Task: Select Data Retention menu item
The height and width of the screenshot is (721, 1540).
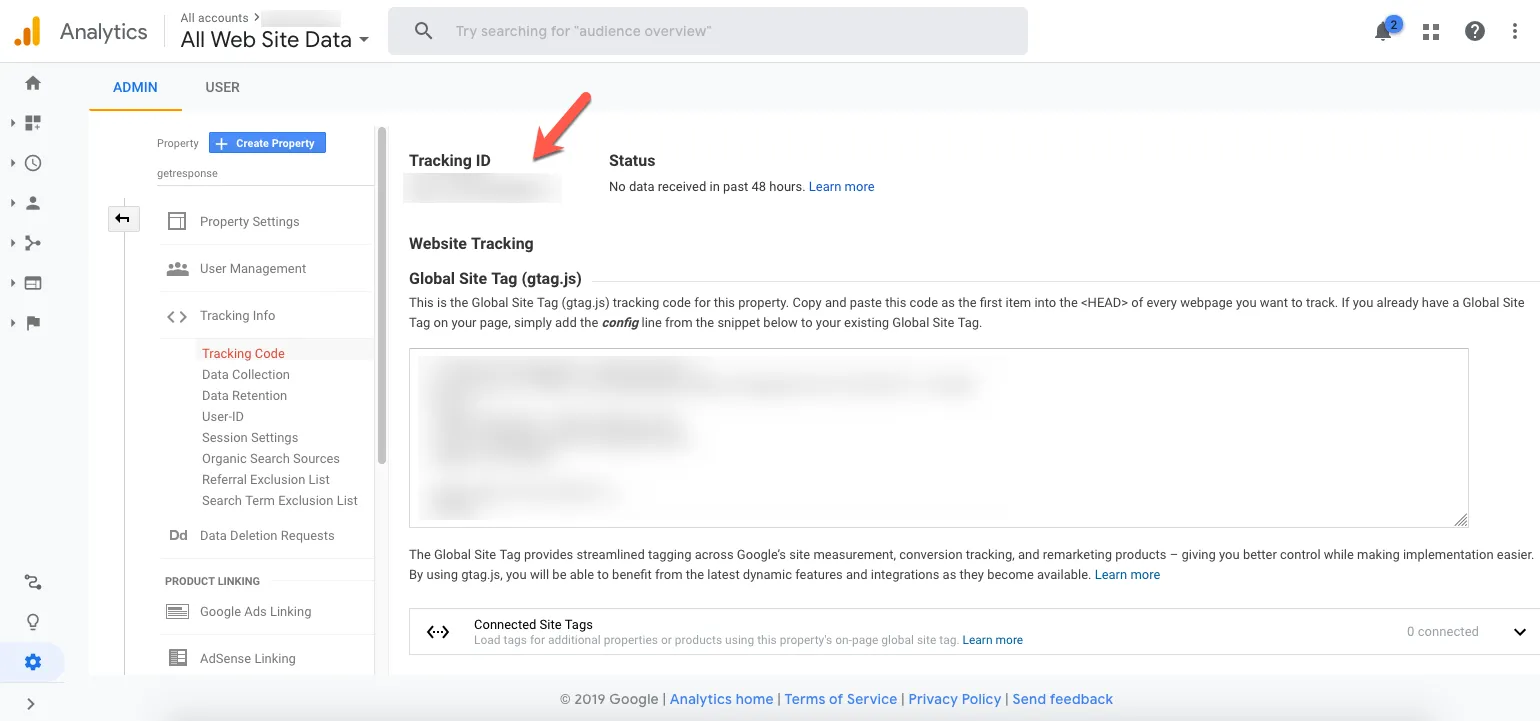Action: (x=244, y=396)
